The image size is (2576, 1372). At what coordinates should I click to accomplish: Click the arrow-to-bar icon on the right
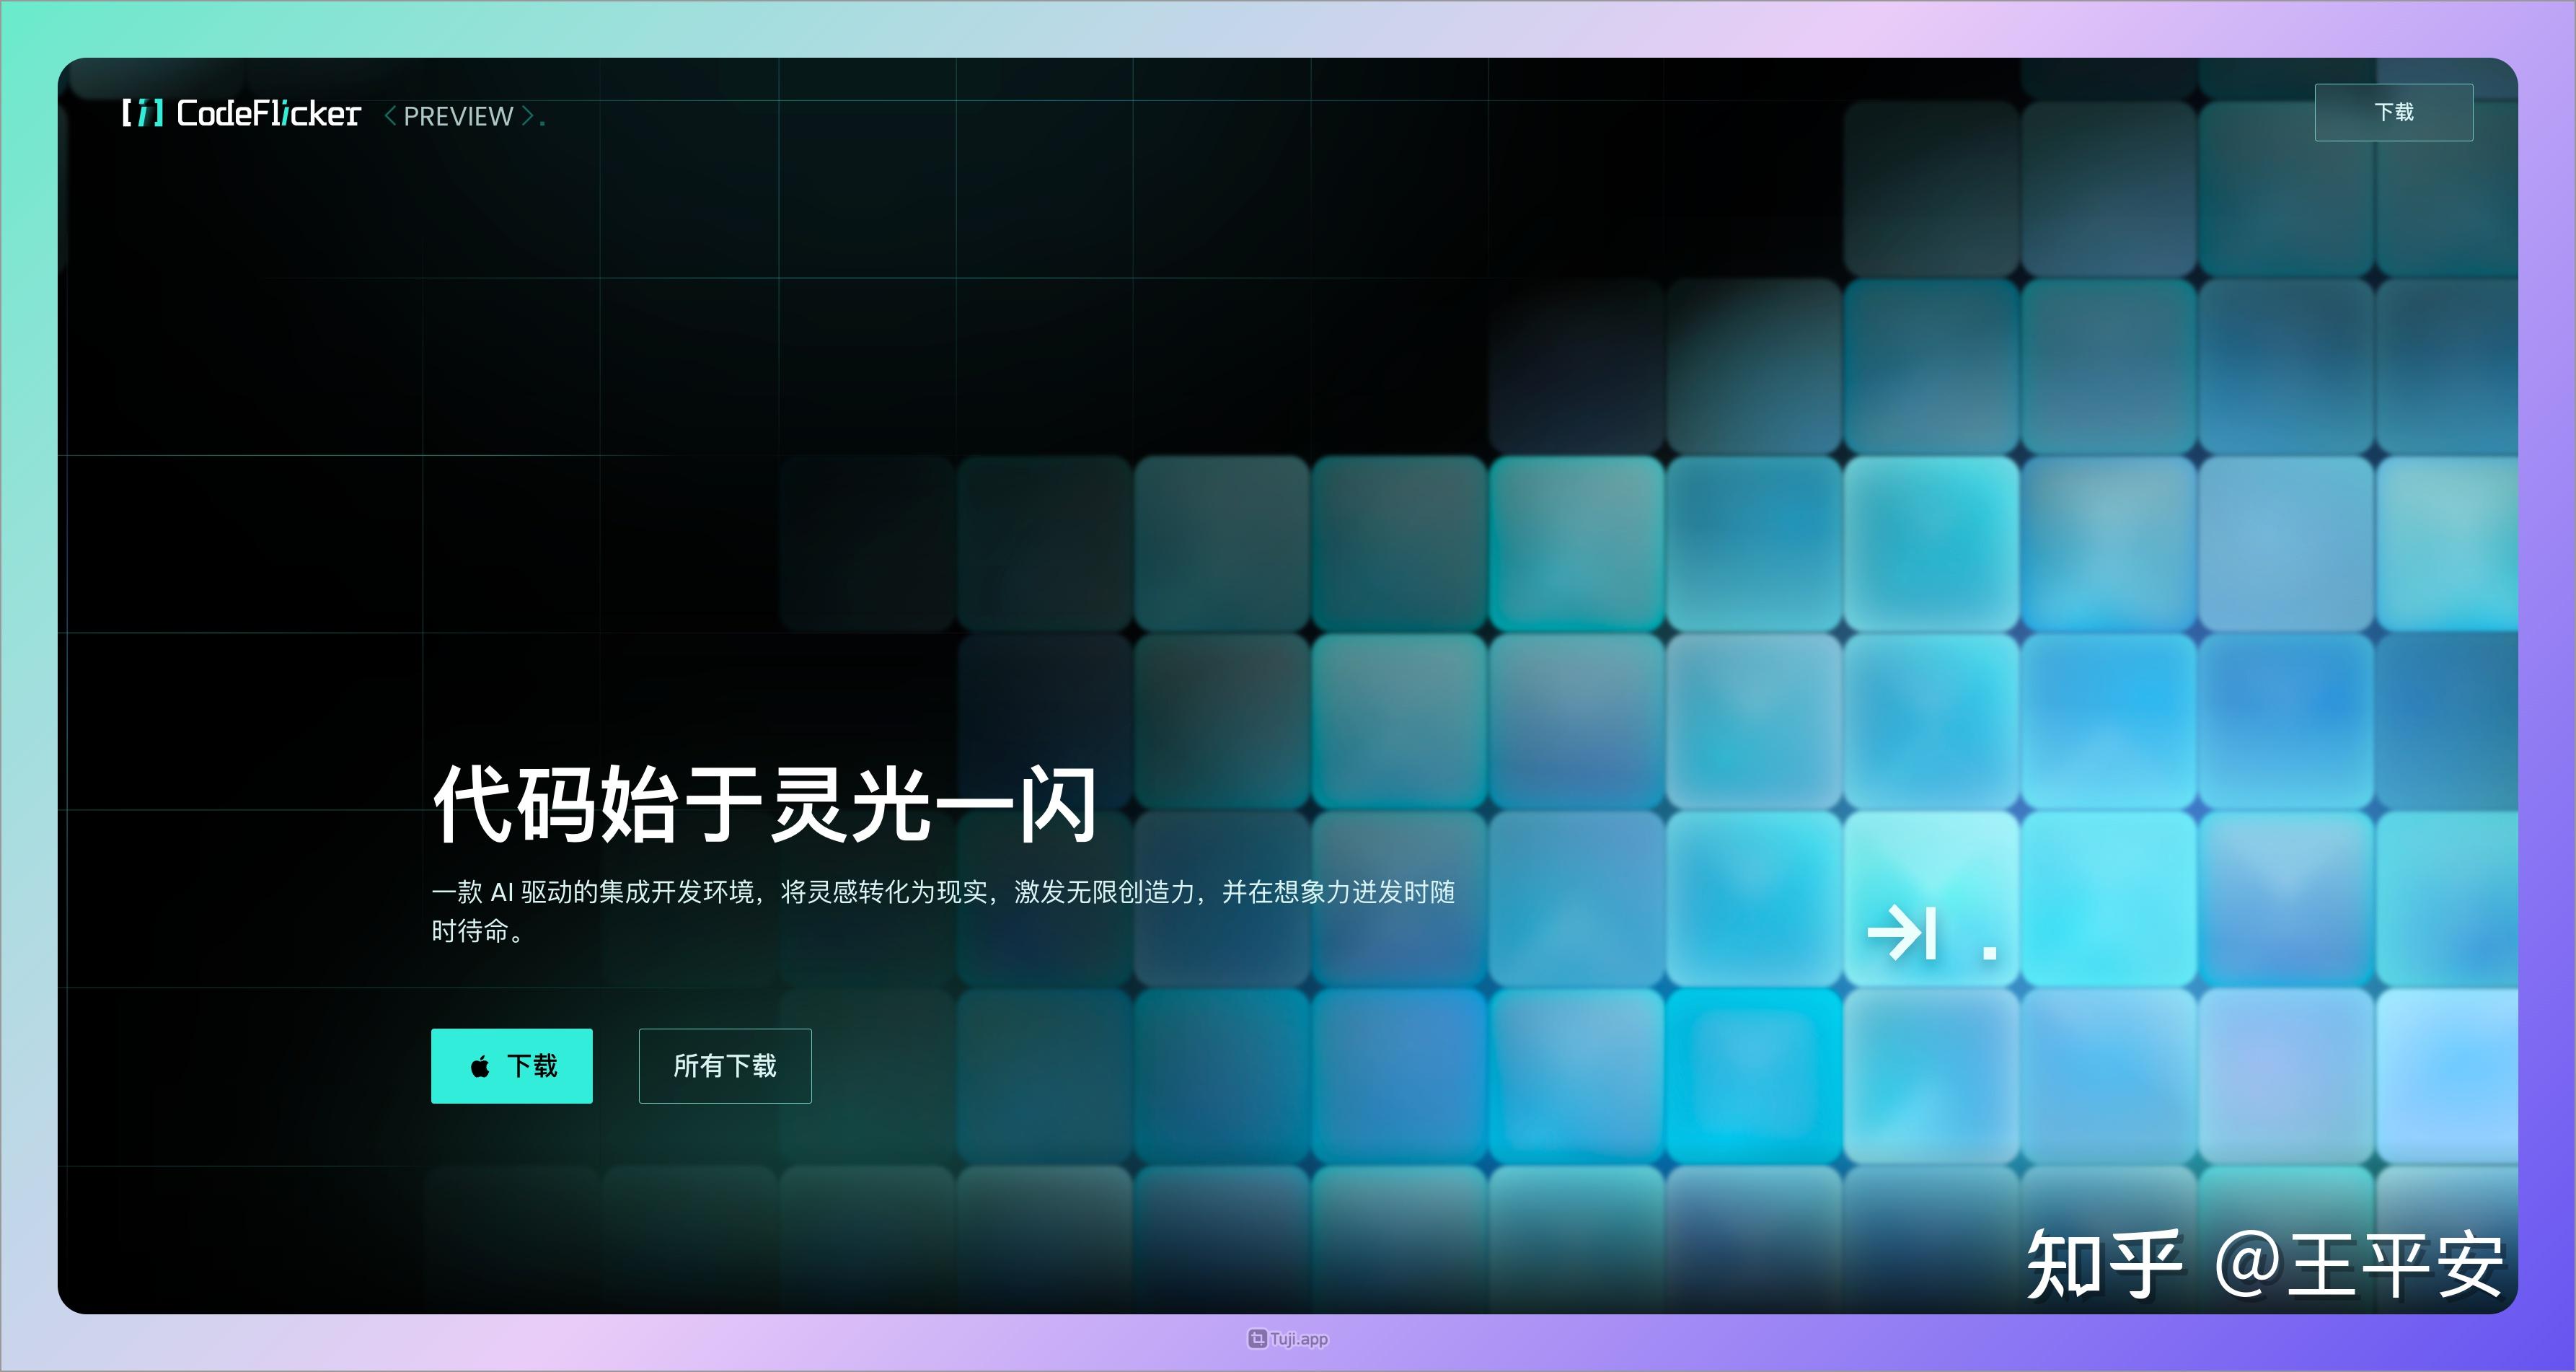pos(1903,931)
